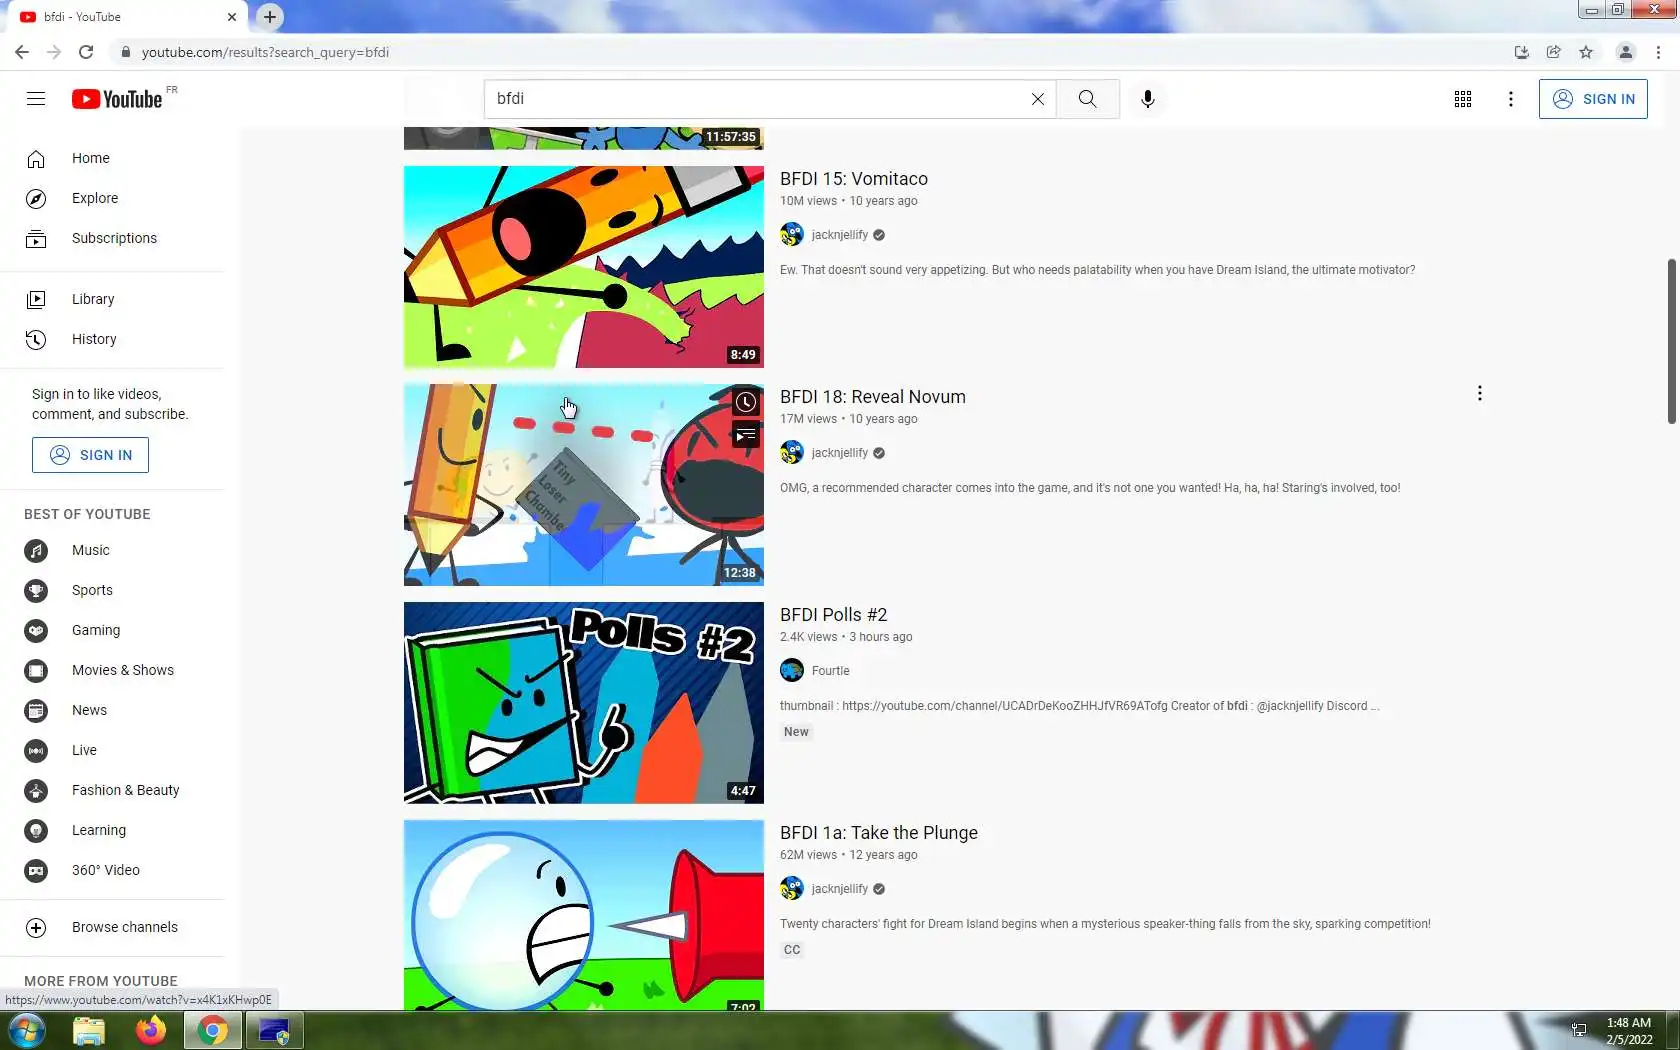The height and width of the screenshot is (1050, 1680).
Task: Open the Movies & Shows icon
Action: (36, 670)
